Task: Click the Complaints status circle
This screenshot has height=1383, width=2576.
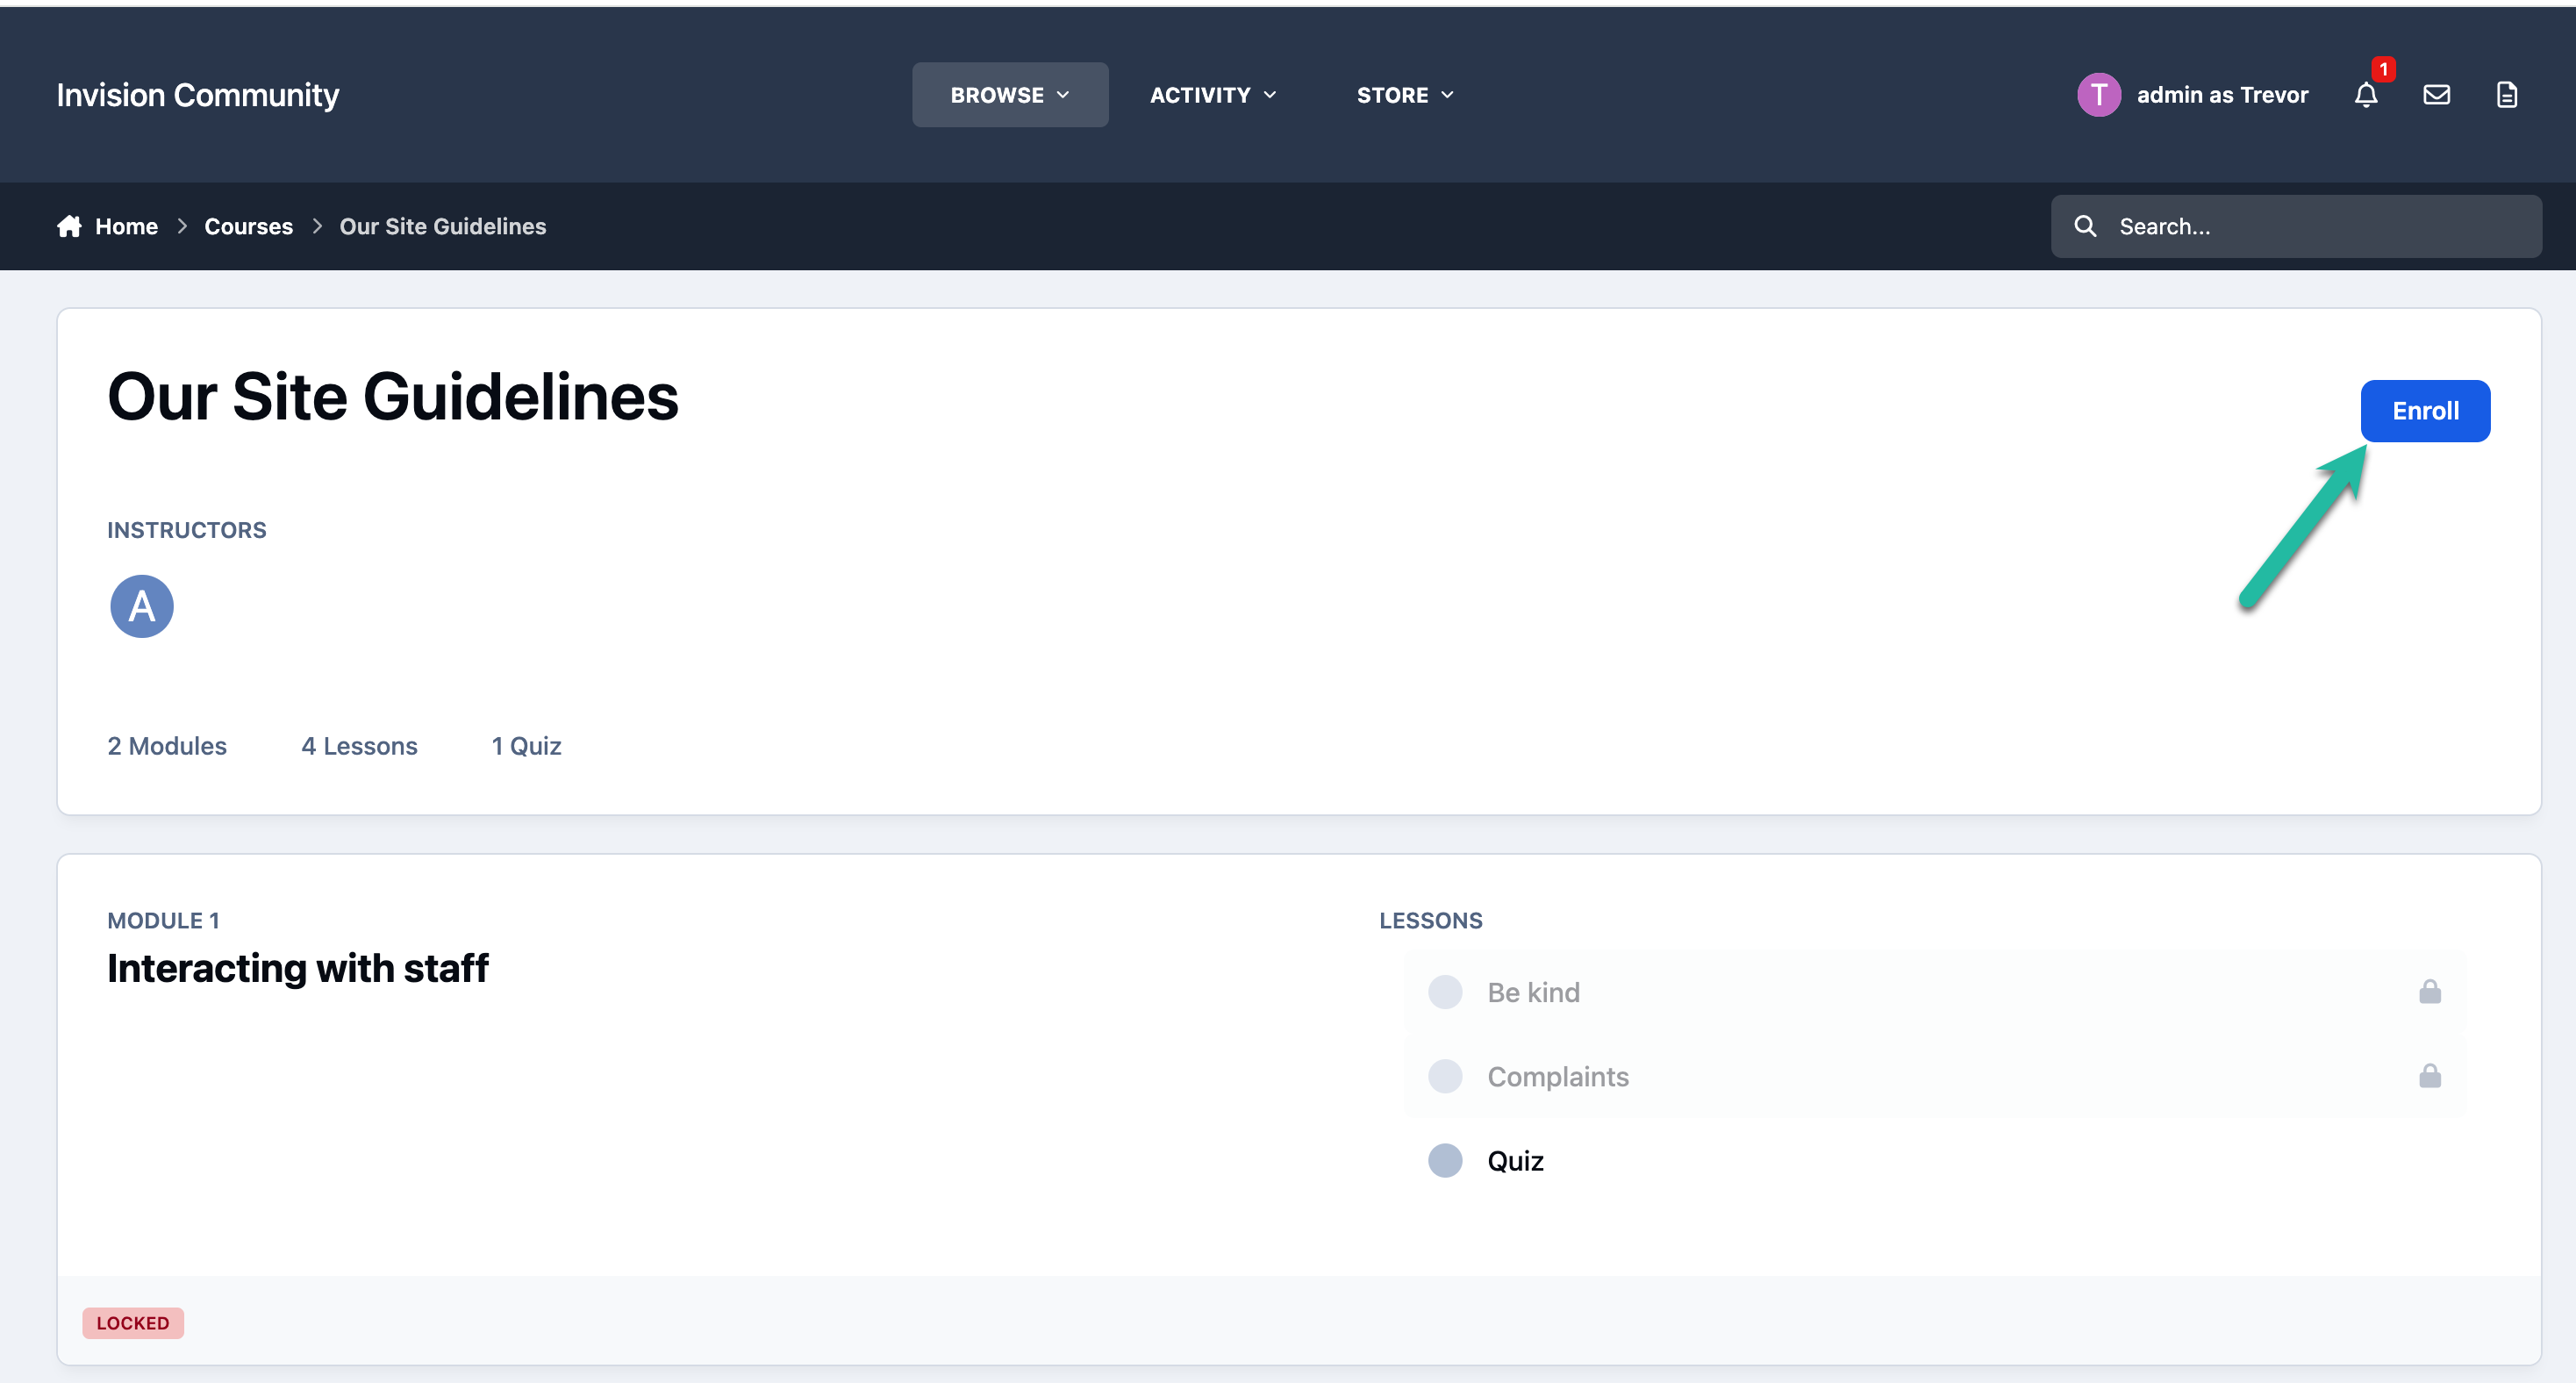Action: [x=1445, y=1076]
